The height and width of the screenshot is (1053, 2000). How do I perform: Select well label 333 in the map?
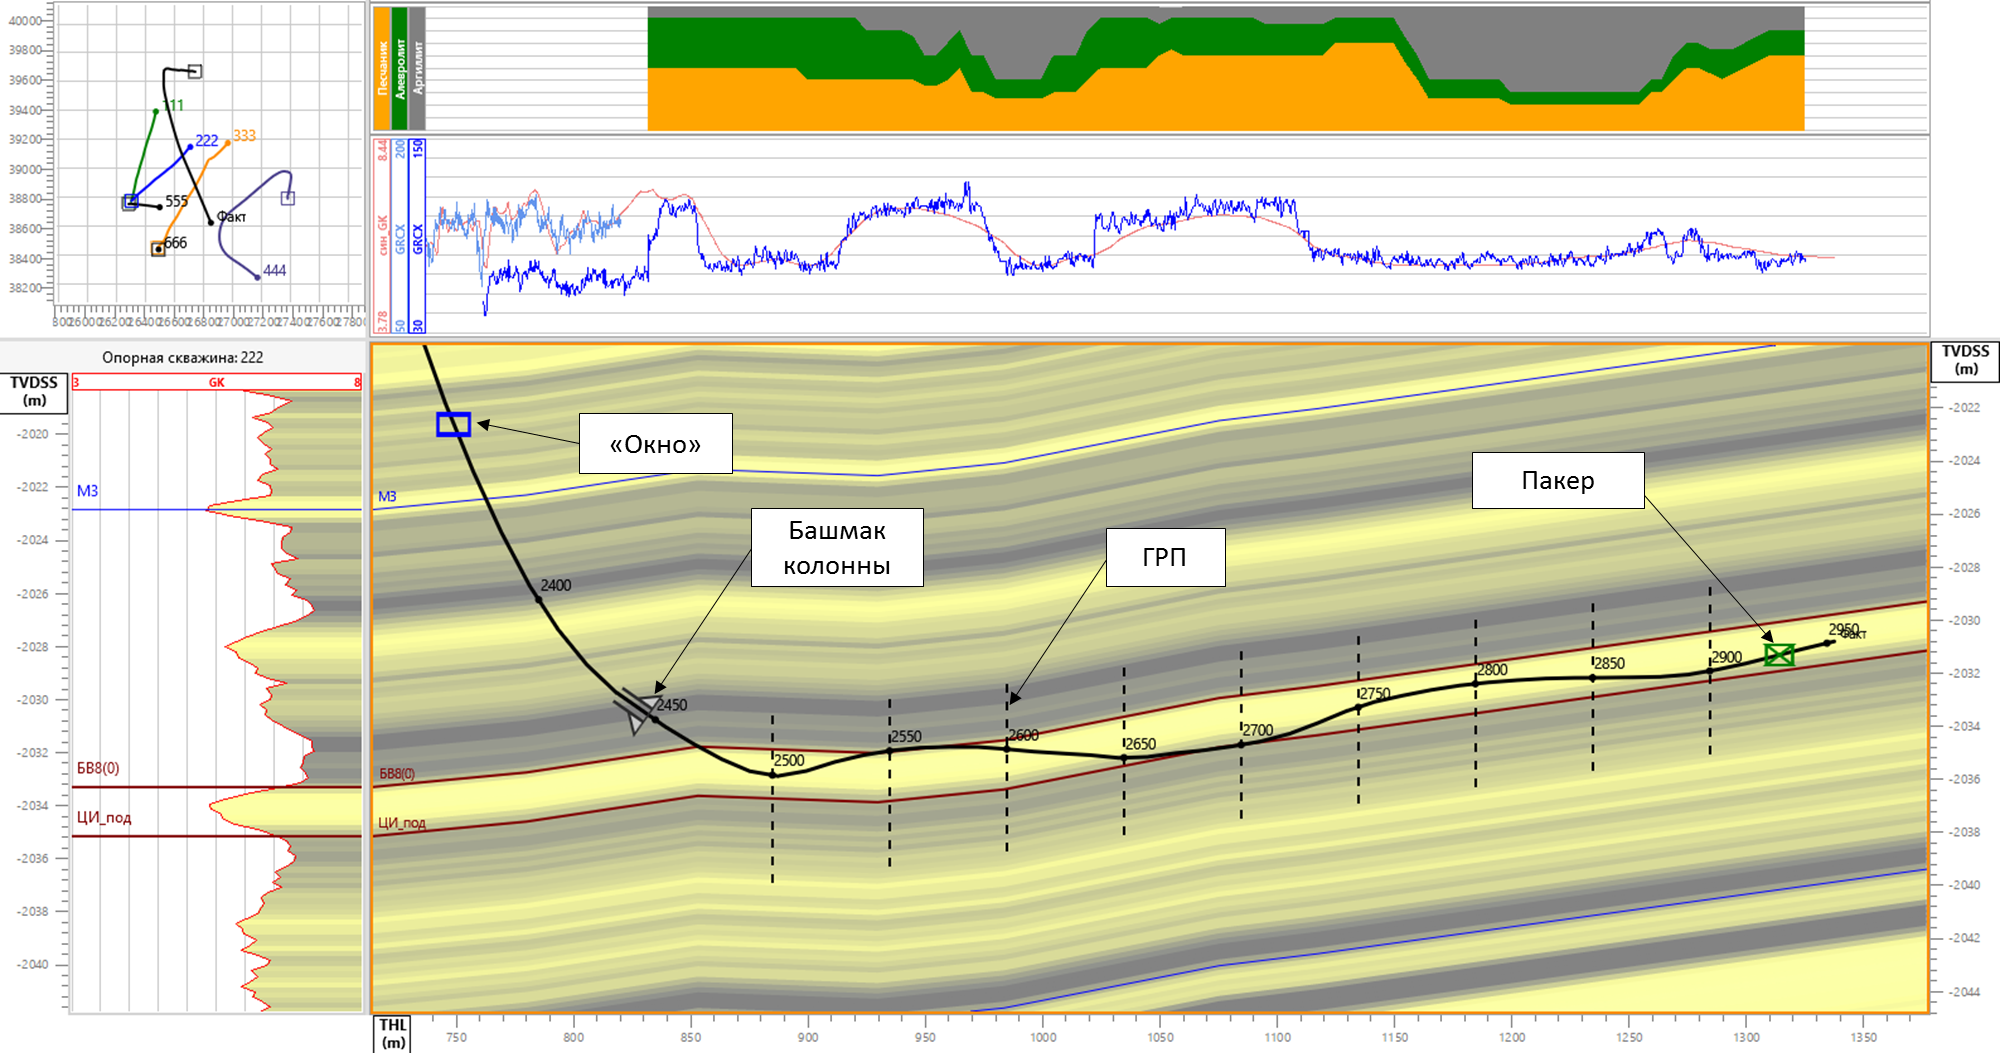pos(244,135)
